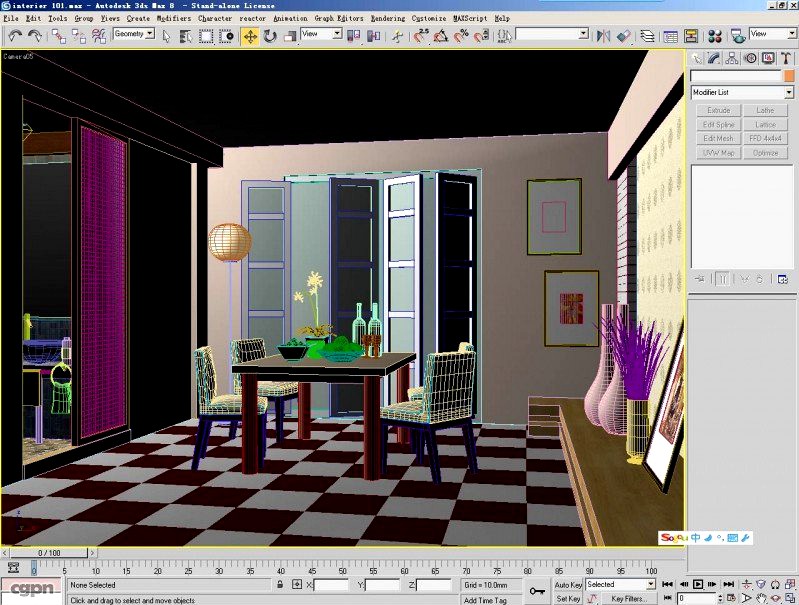
Task: Switch to the Hierarchy panel tab
Action: [x=732, y=58]
